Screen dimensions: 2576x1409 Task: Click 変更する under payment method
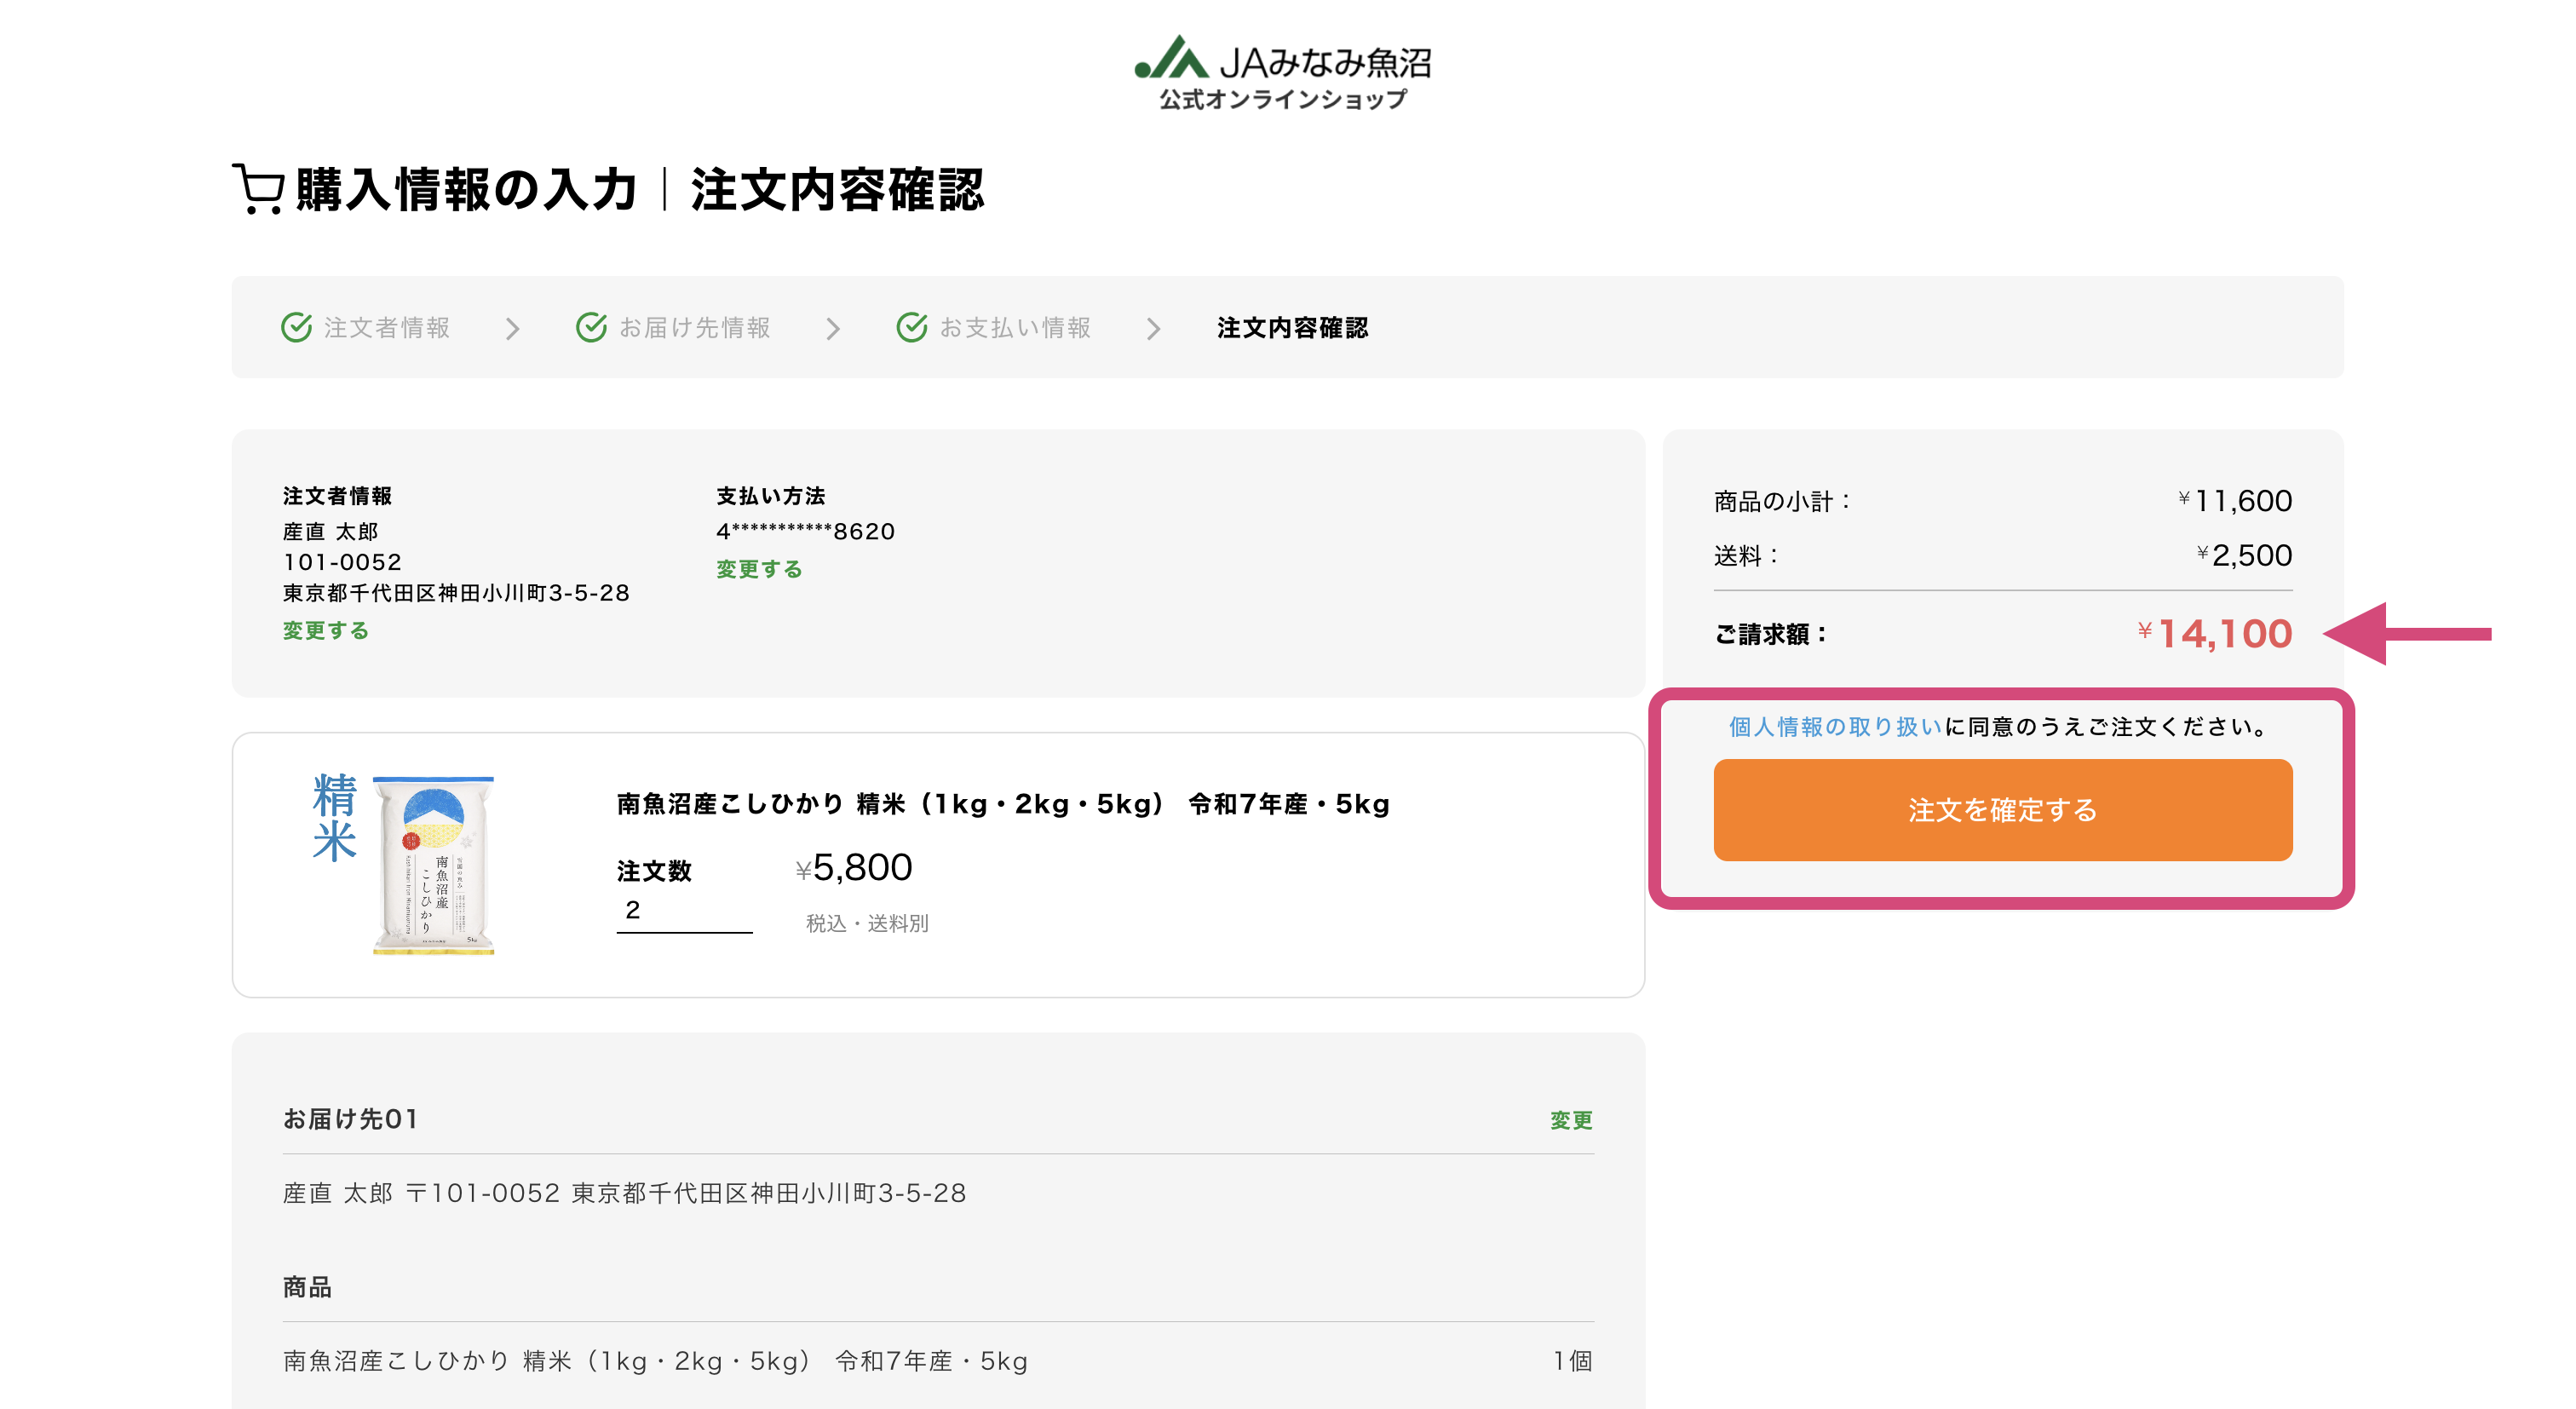(x=759, y=569)
